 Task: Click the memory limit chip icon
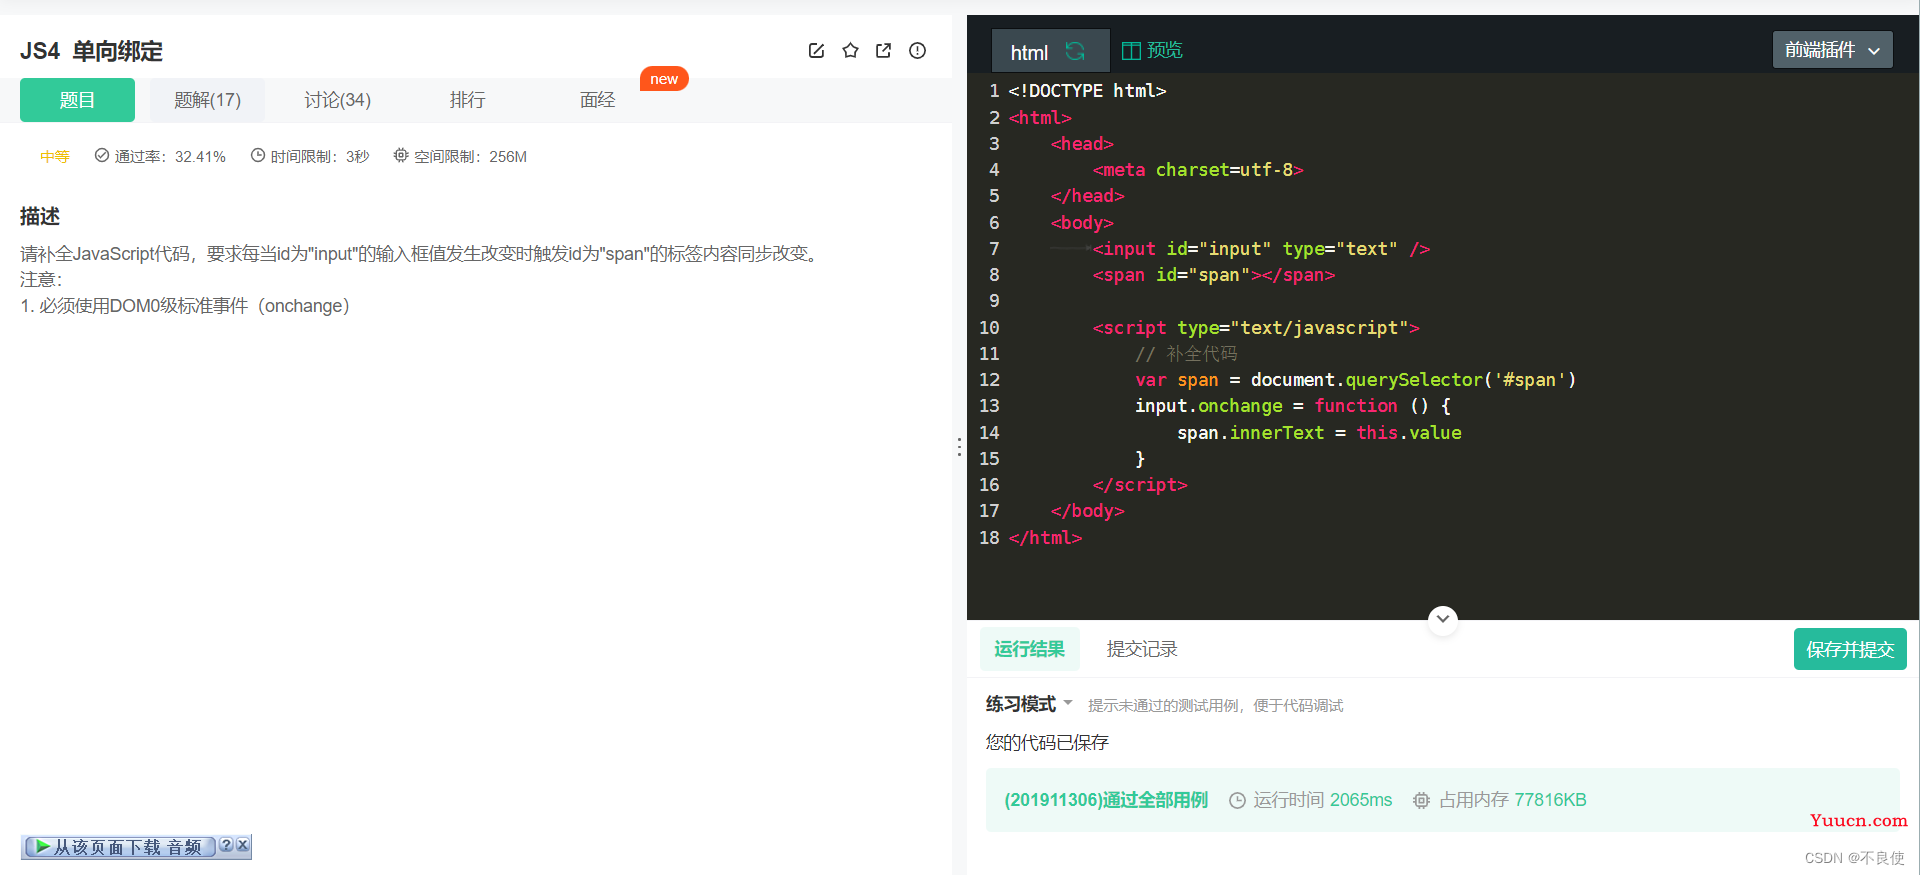[x=401, y=155]
